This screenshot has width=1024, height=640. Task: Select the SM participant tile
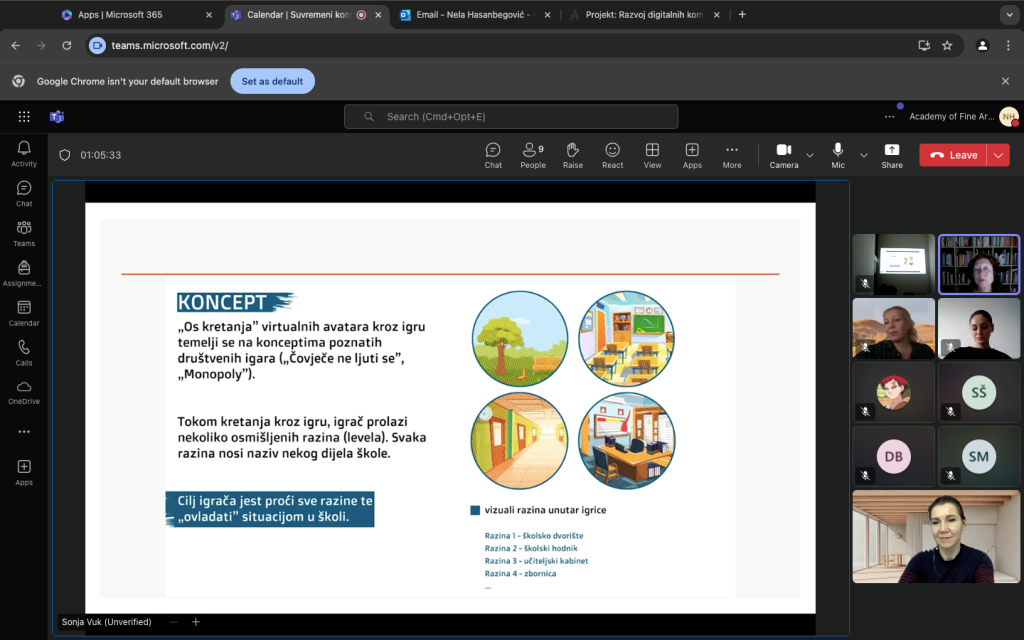click(x=978, y=456)
